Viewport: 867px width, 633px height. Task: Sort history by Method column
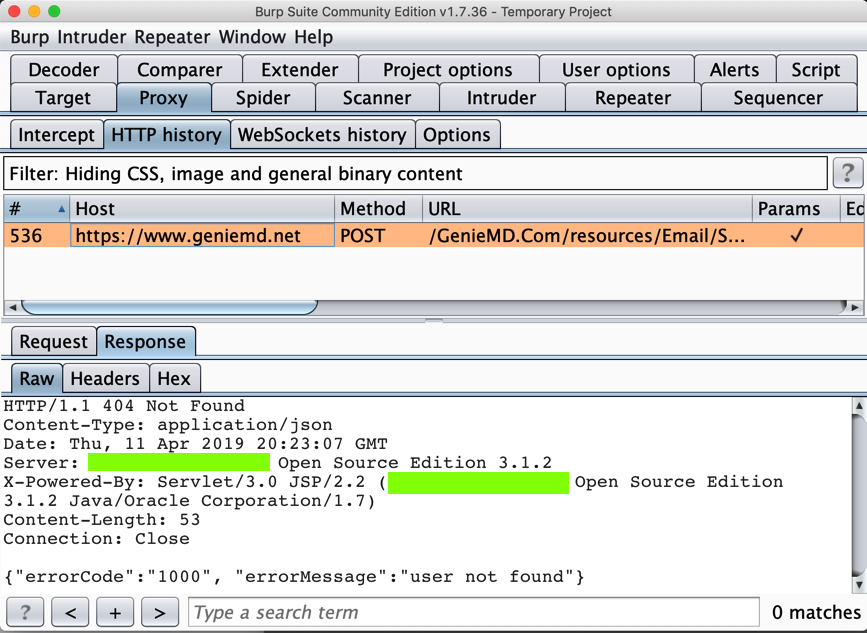373,209
